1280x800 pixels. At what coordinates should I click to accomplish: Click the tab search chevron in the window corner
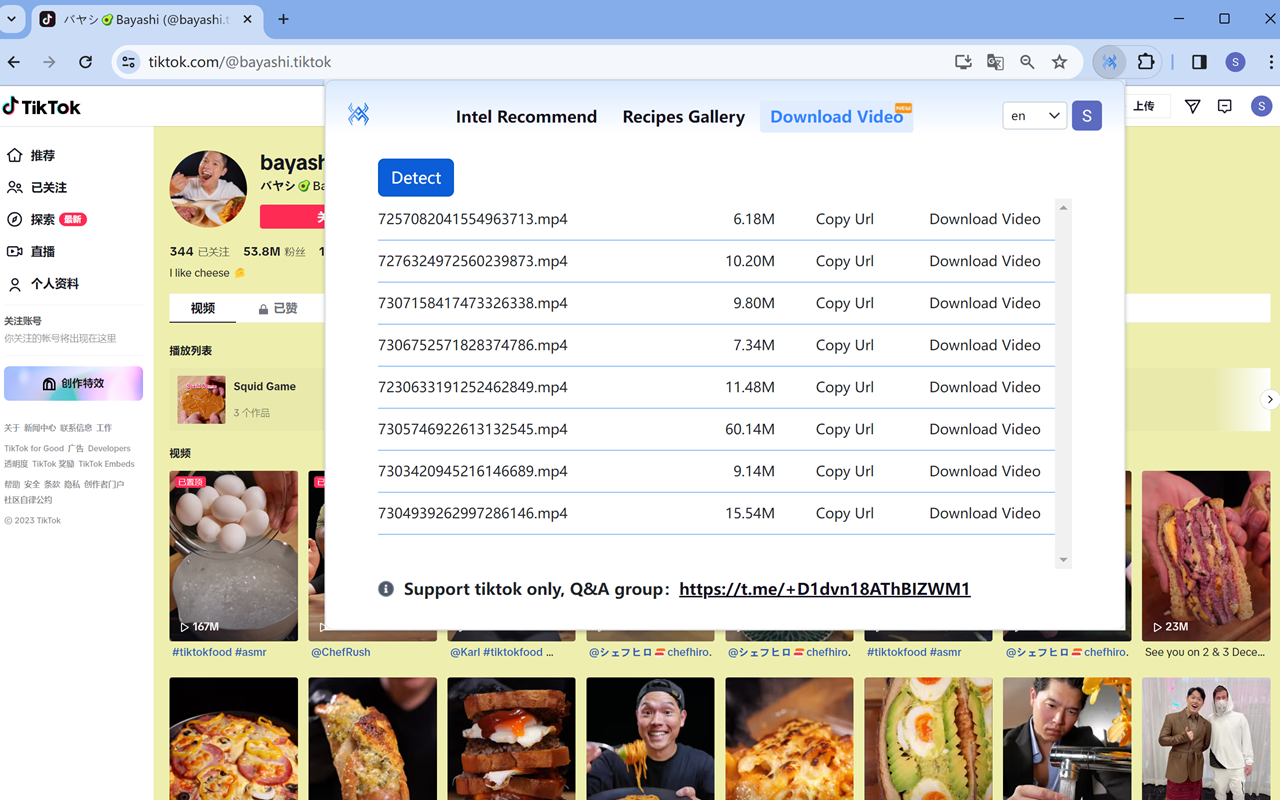click(x=11, y=19)
